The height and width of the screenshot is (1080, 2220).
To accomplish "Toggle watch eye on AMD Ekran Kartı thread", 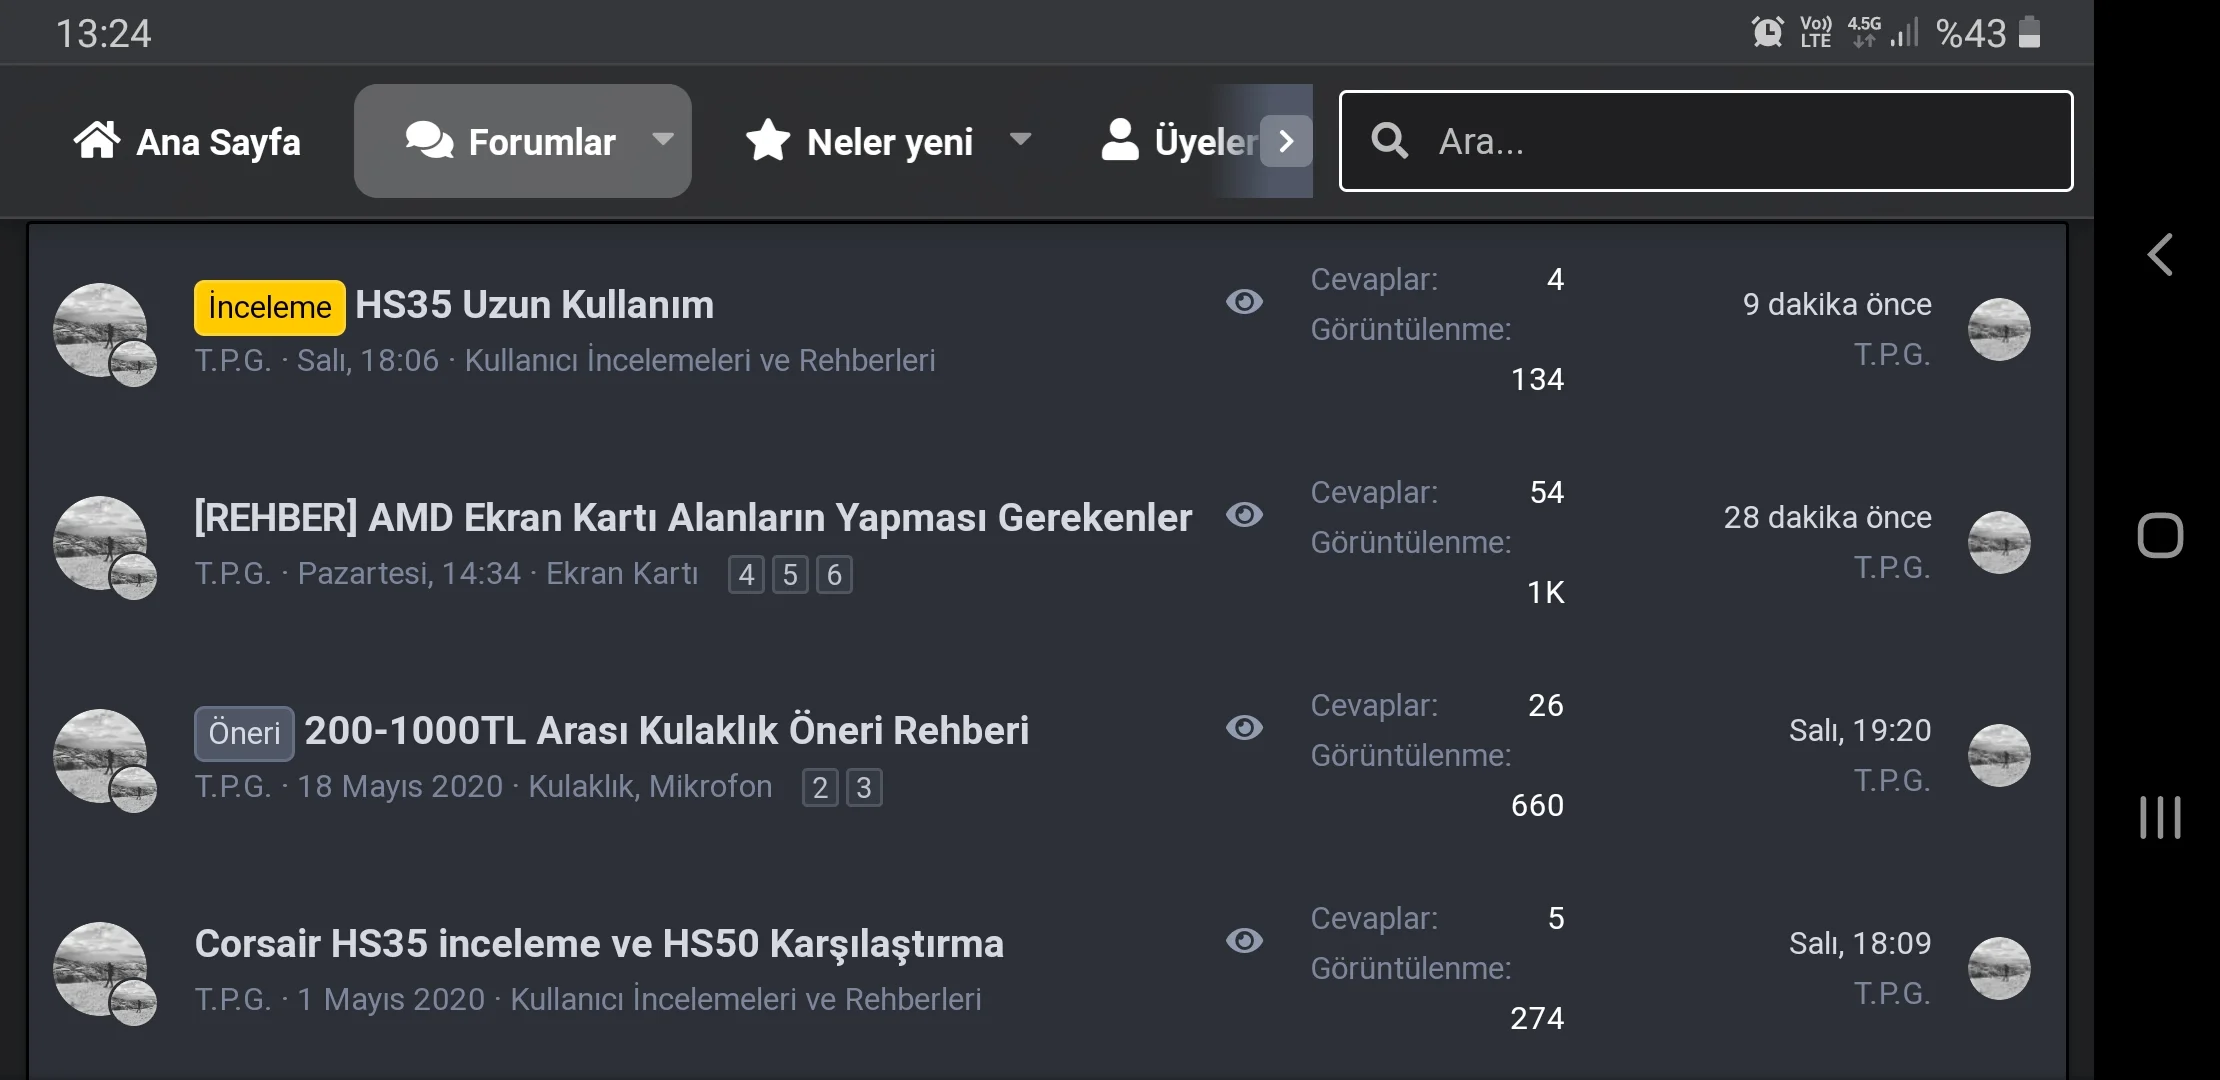I will tap(1244, 515).
